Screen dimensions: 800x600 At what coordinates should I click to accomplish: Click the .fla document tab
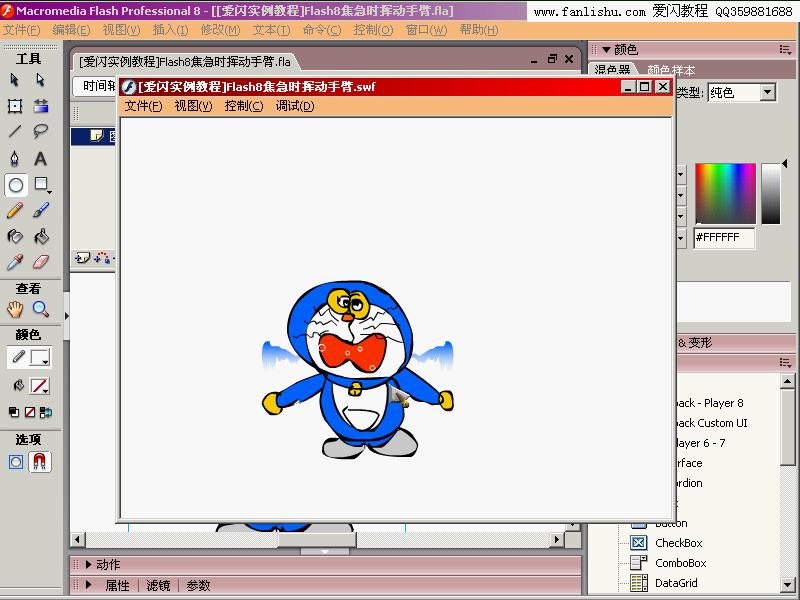pyautogui.click(x=185, y=62)
